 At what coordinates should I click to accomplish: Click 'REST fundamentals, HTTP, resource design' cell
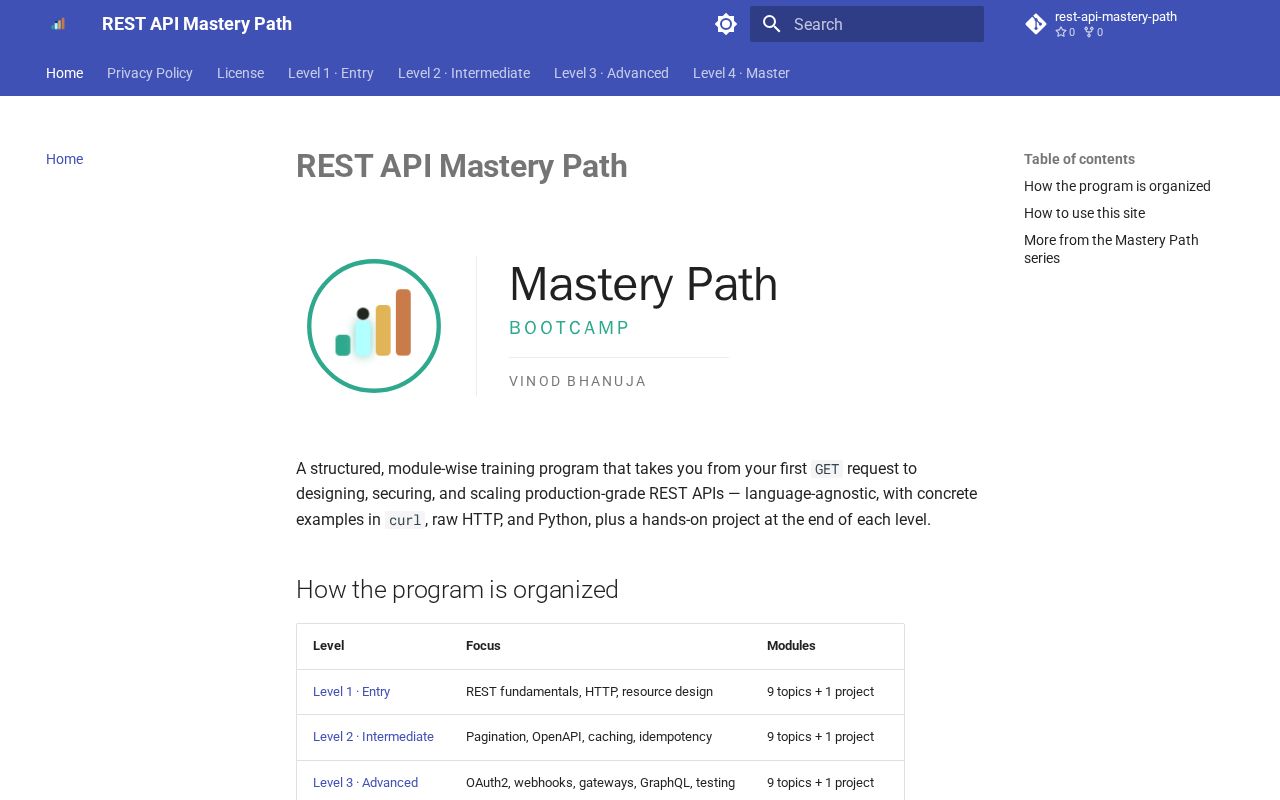pos(589,692)
